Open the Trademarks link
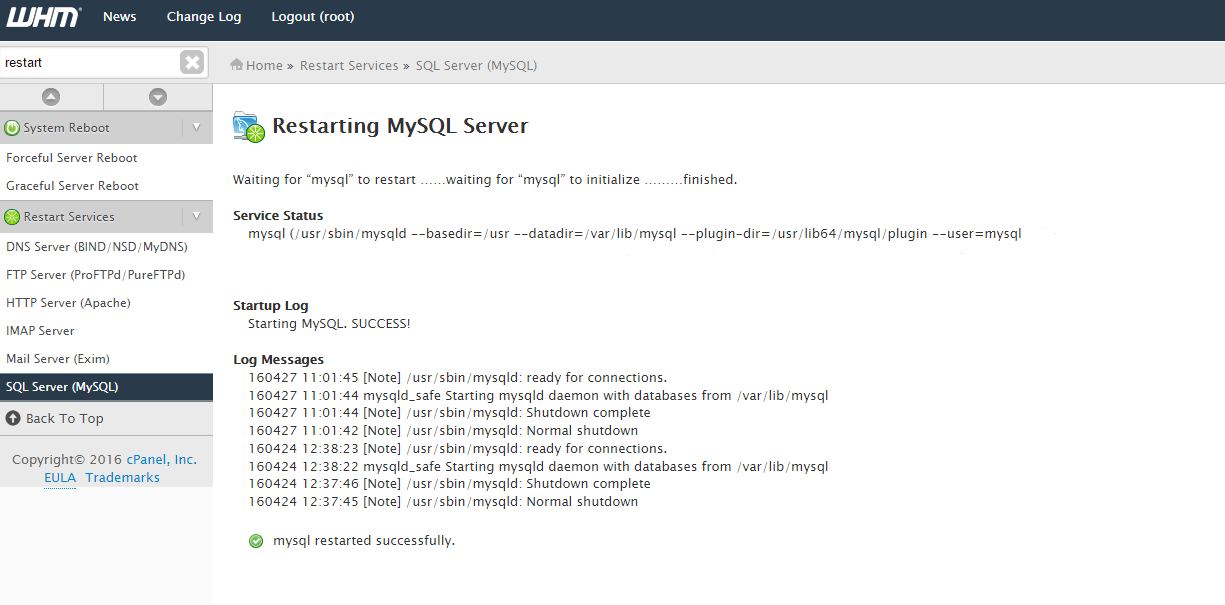1225x605 pixels. [x=122, y=478]
